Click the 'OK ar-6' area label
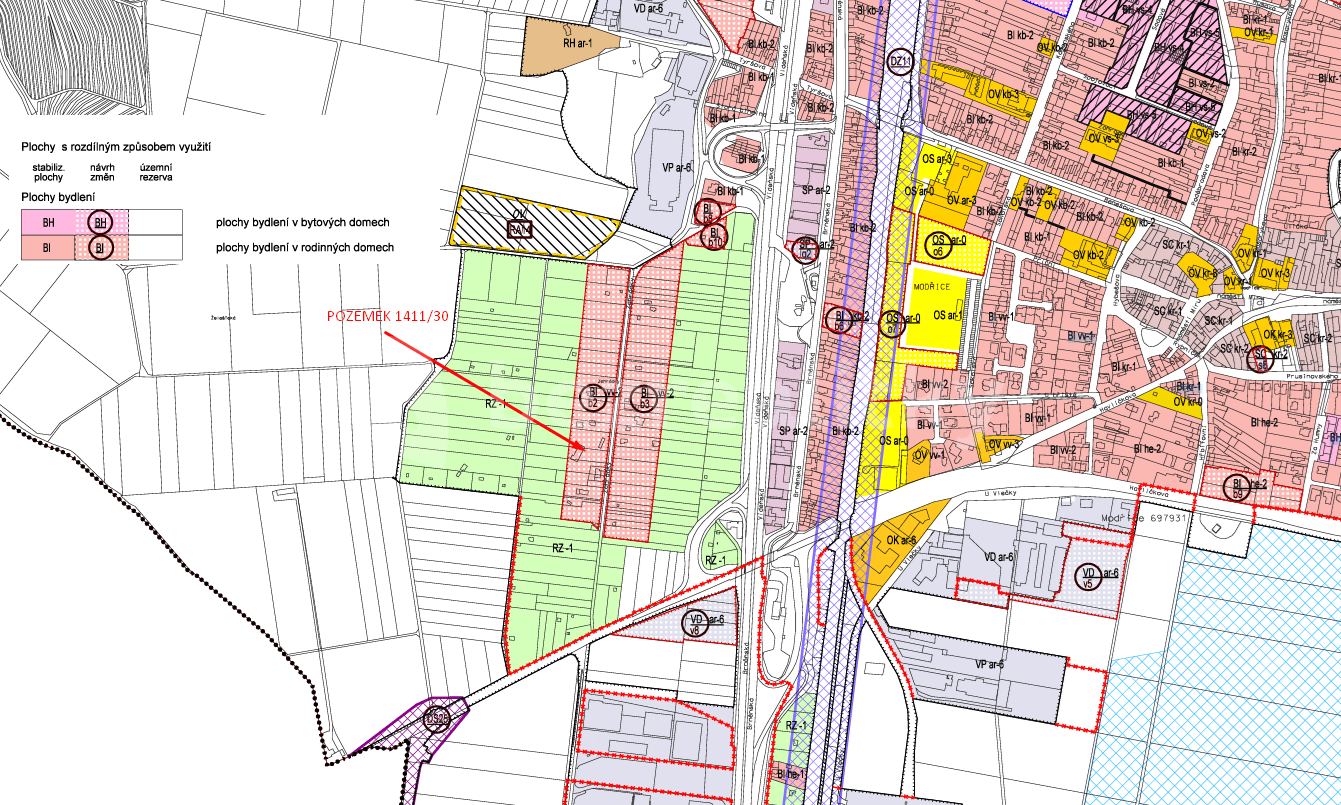This screenshot has height=805, width=1341. [902, 541]
